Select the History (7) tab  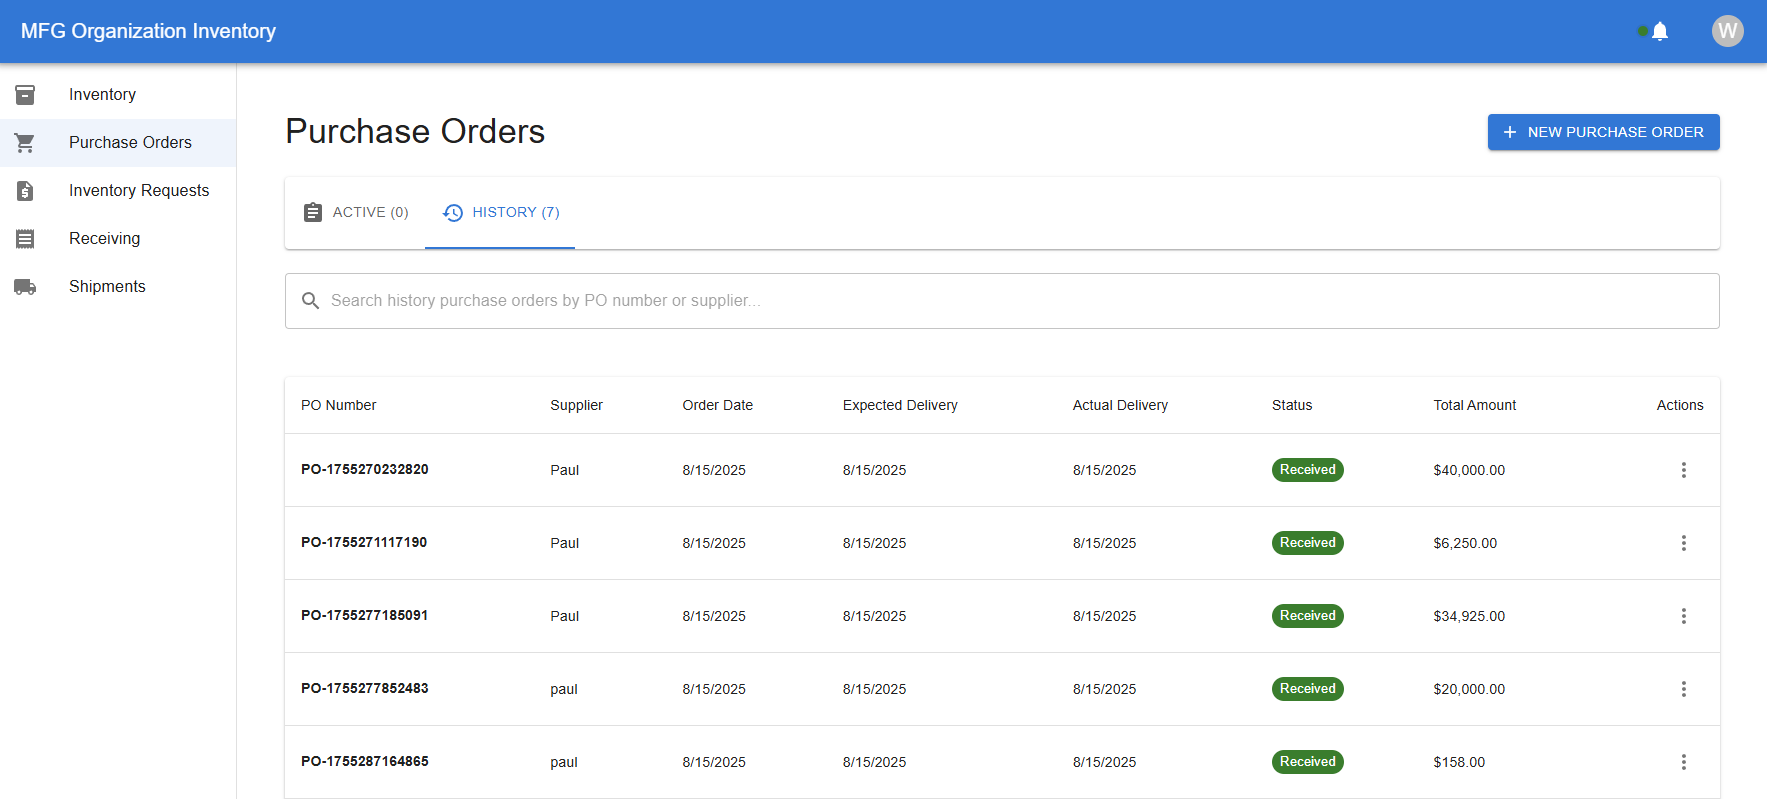pyautogui.click(x=501, y=213)
